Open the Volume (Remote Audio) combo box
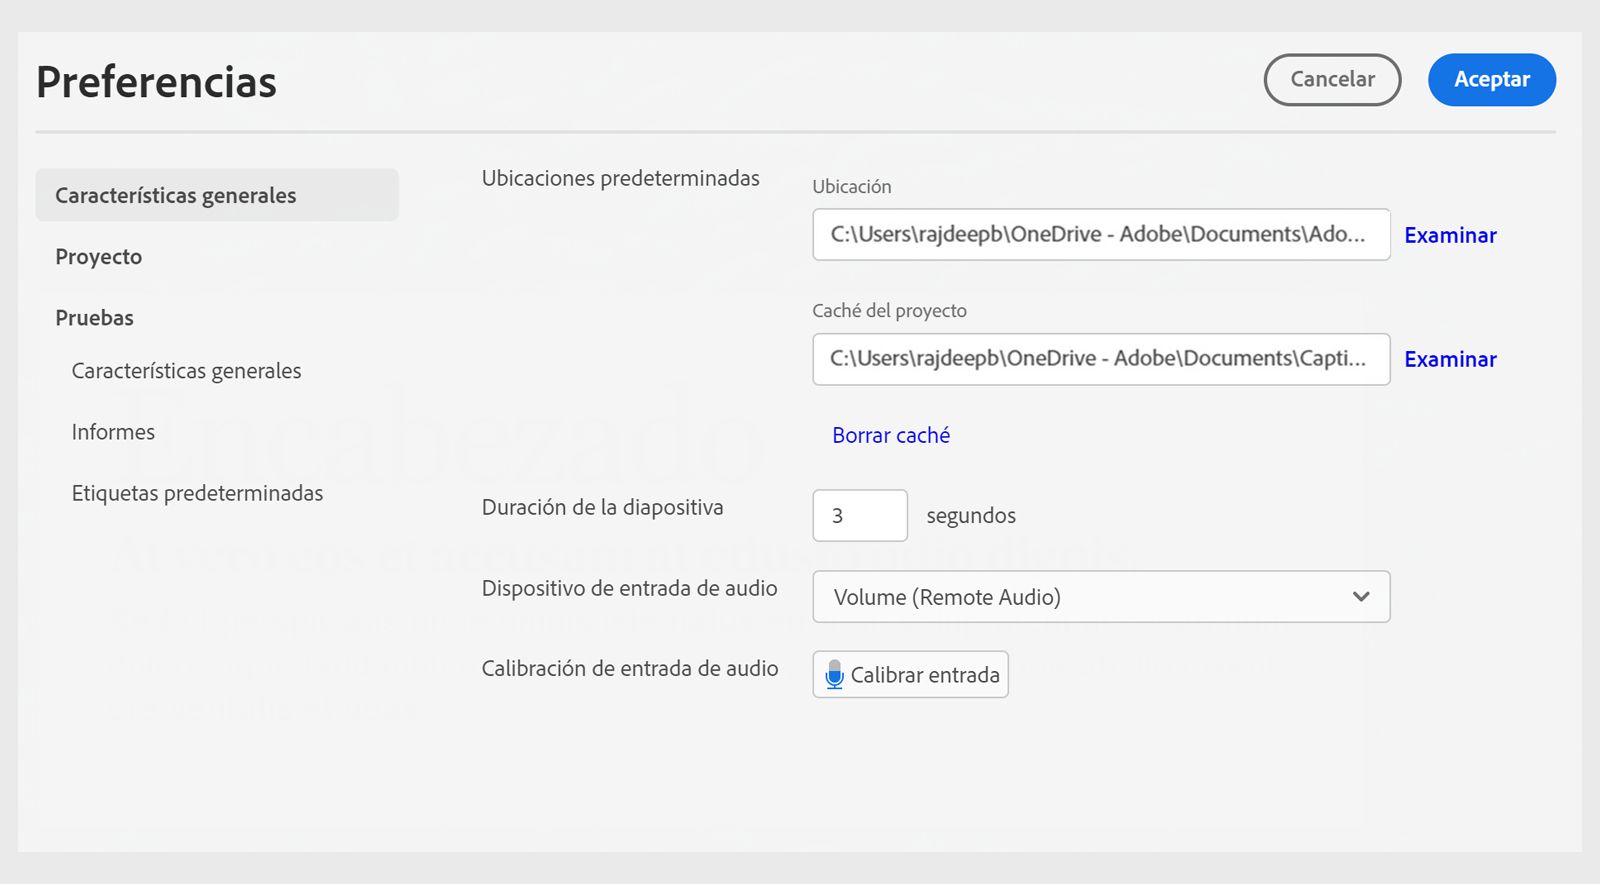Screen dimensions: 1600x884 tap(1080, 597)
